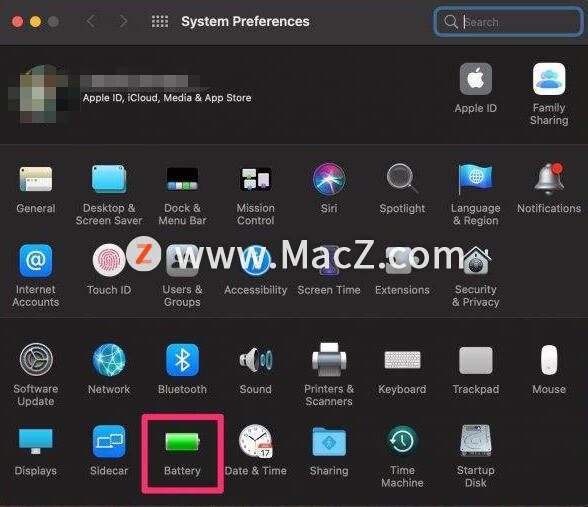Close the System Preferences window
The image size is (588, 507).
click(18, 22)
